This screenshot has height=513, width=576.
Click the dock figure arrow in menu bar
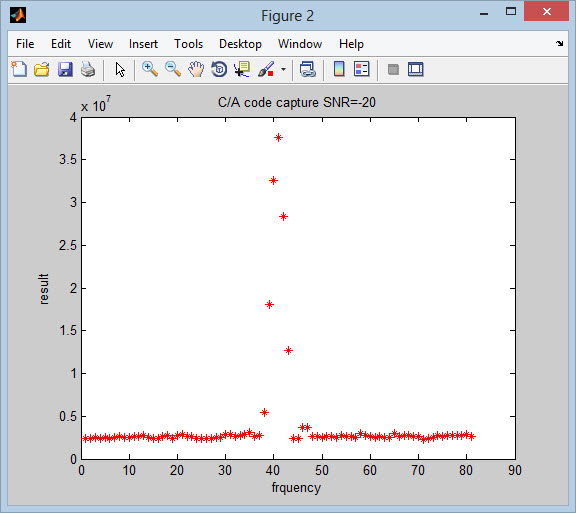[559, 44]
